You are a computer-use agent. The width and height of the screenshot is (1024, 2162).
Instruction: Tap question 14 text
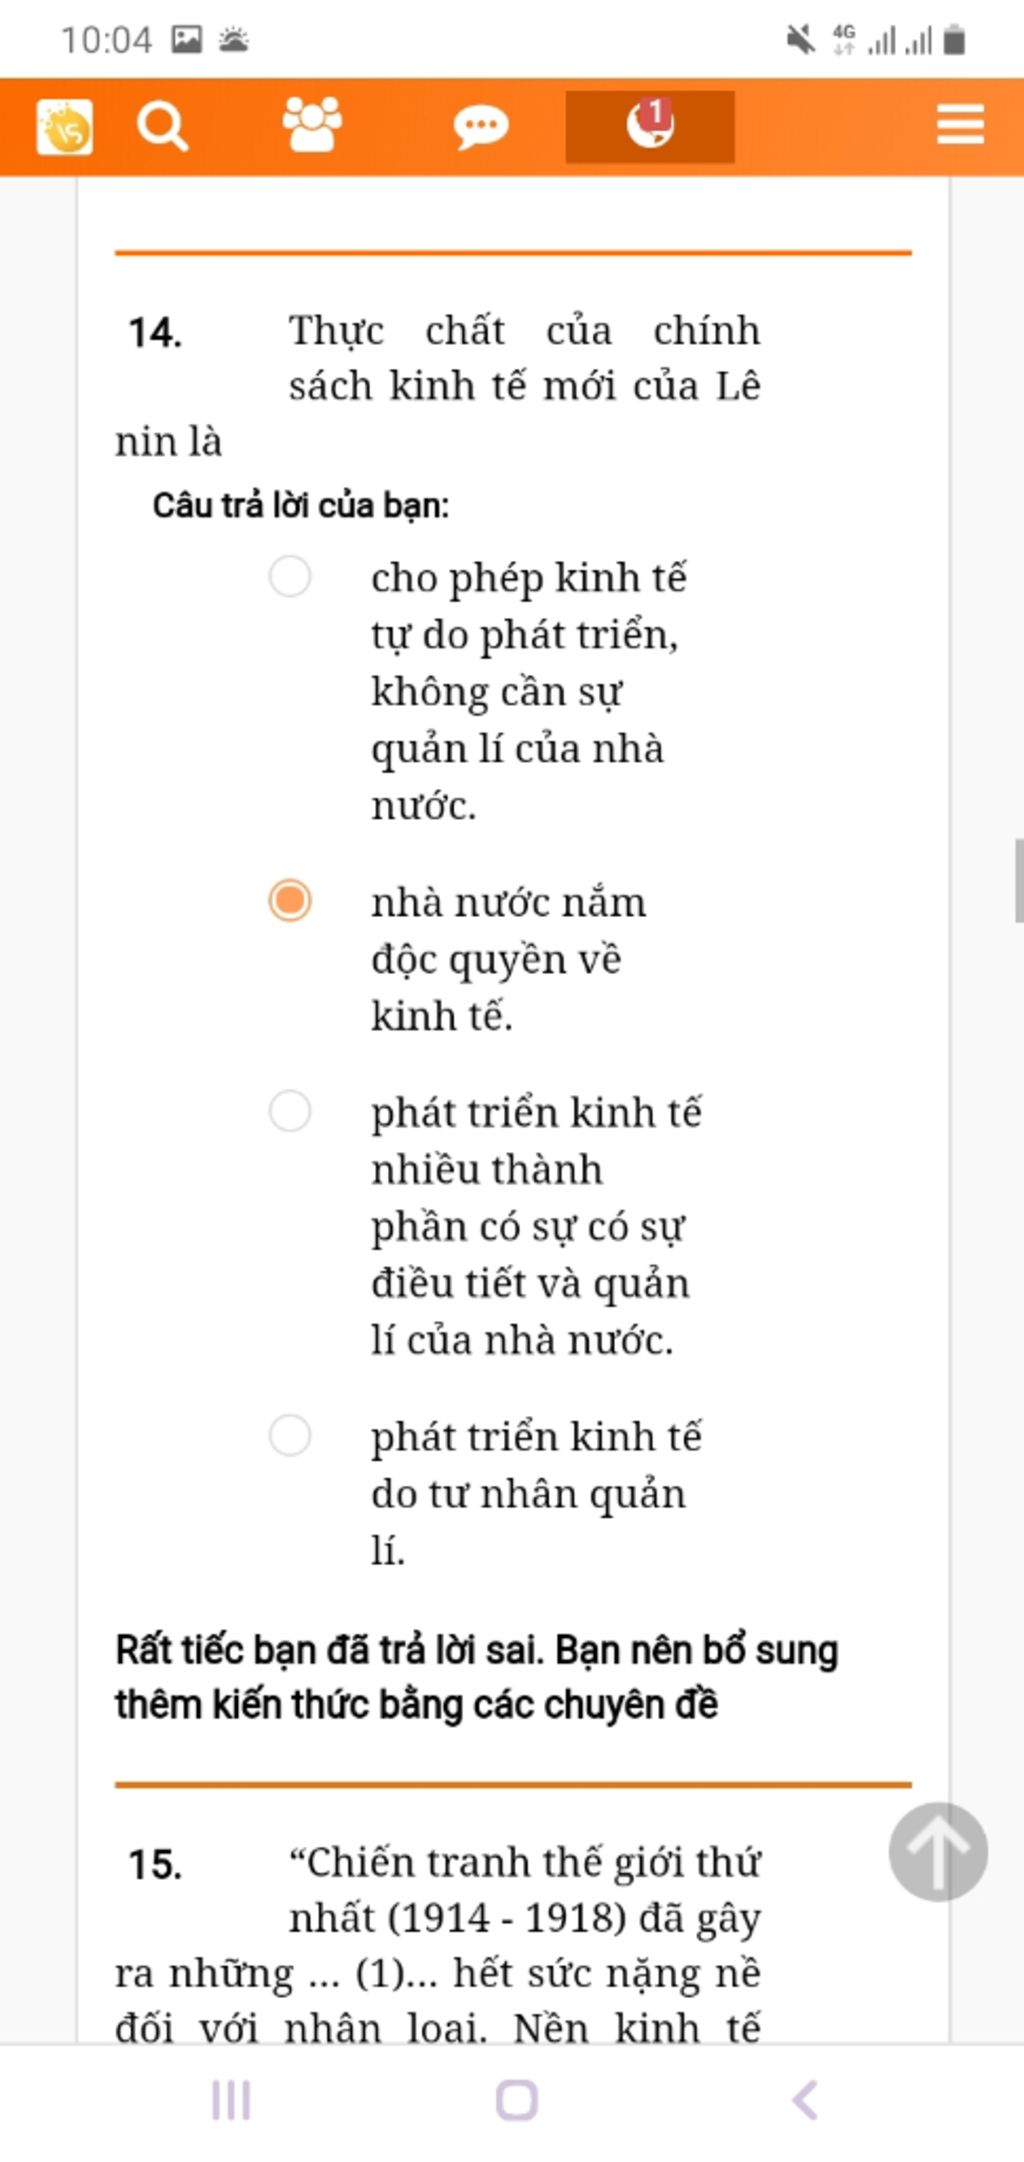438,386
